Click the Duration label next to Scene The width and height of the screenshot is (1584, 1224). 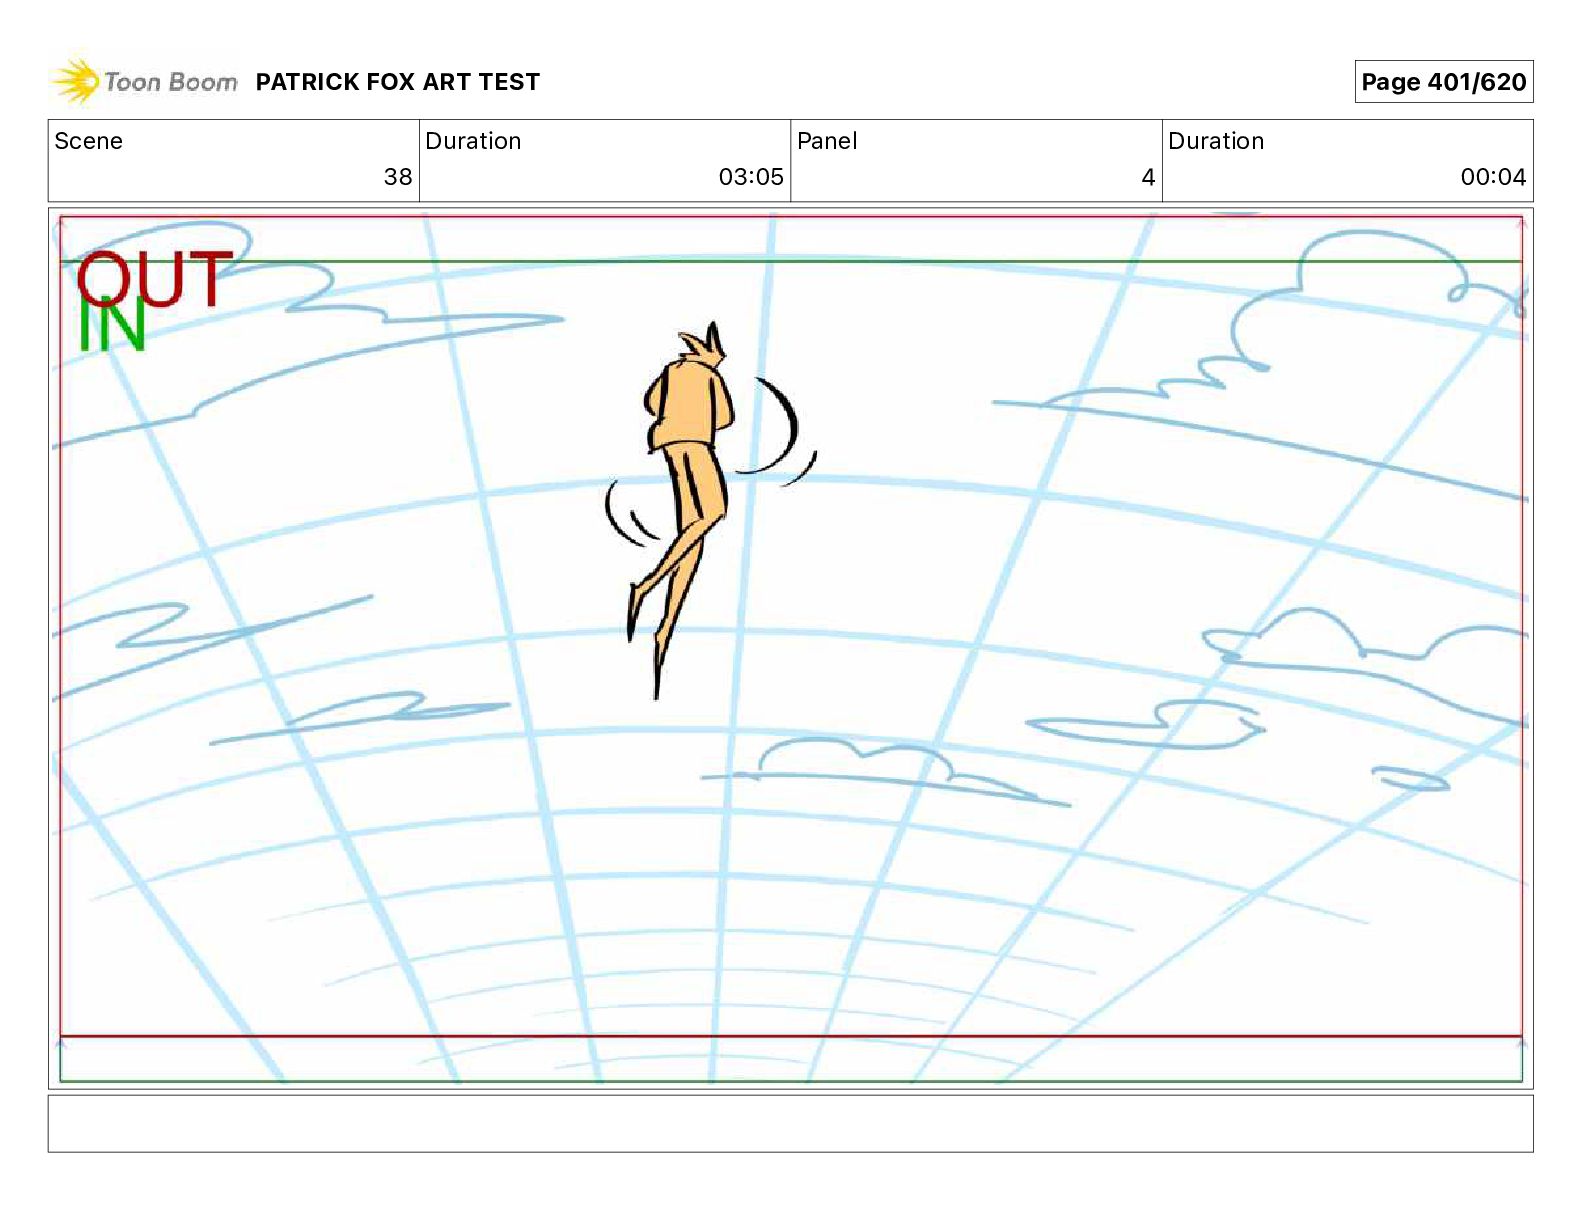pos(473,141)
